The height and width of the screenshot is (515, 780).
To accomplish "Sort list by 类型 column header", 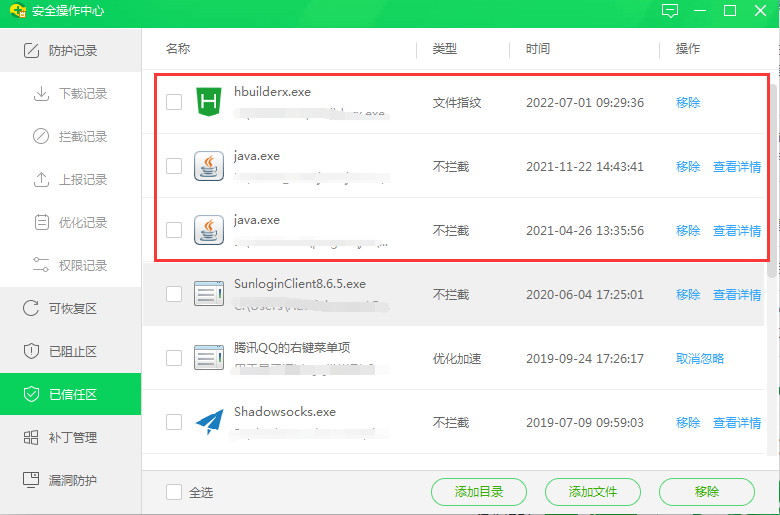I will (x=444, y=49).
